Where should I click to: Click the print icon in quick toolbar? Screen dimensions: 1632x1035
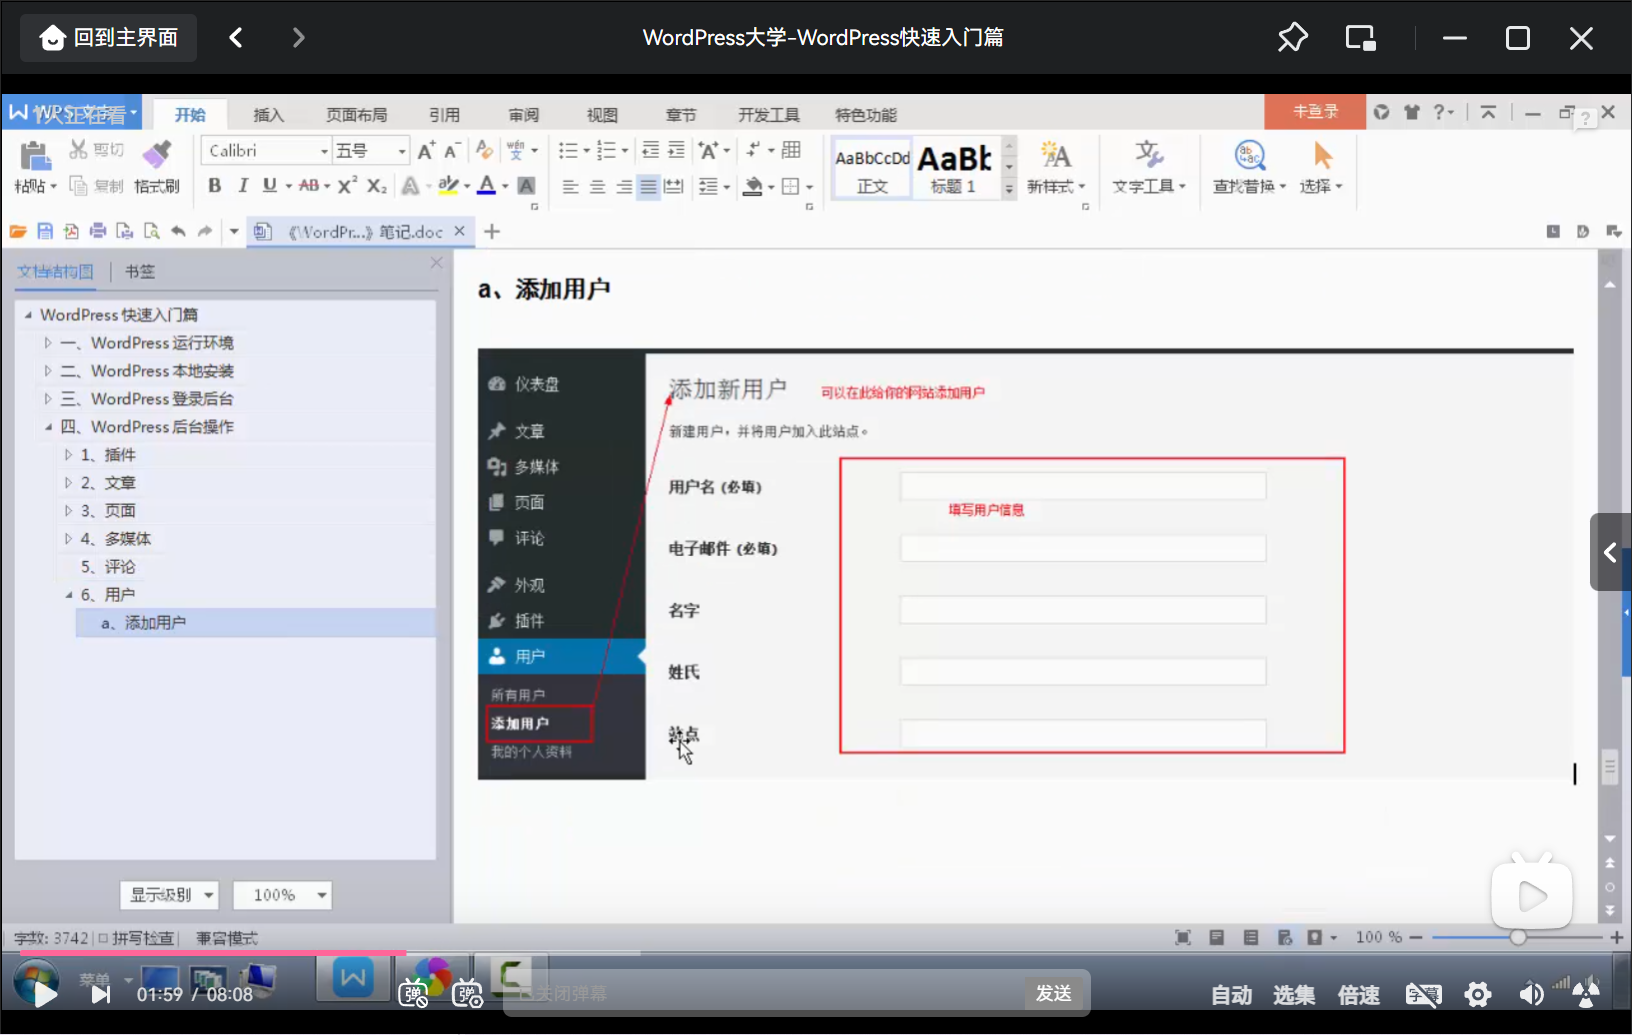tap(98, 231)
